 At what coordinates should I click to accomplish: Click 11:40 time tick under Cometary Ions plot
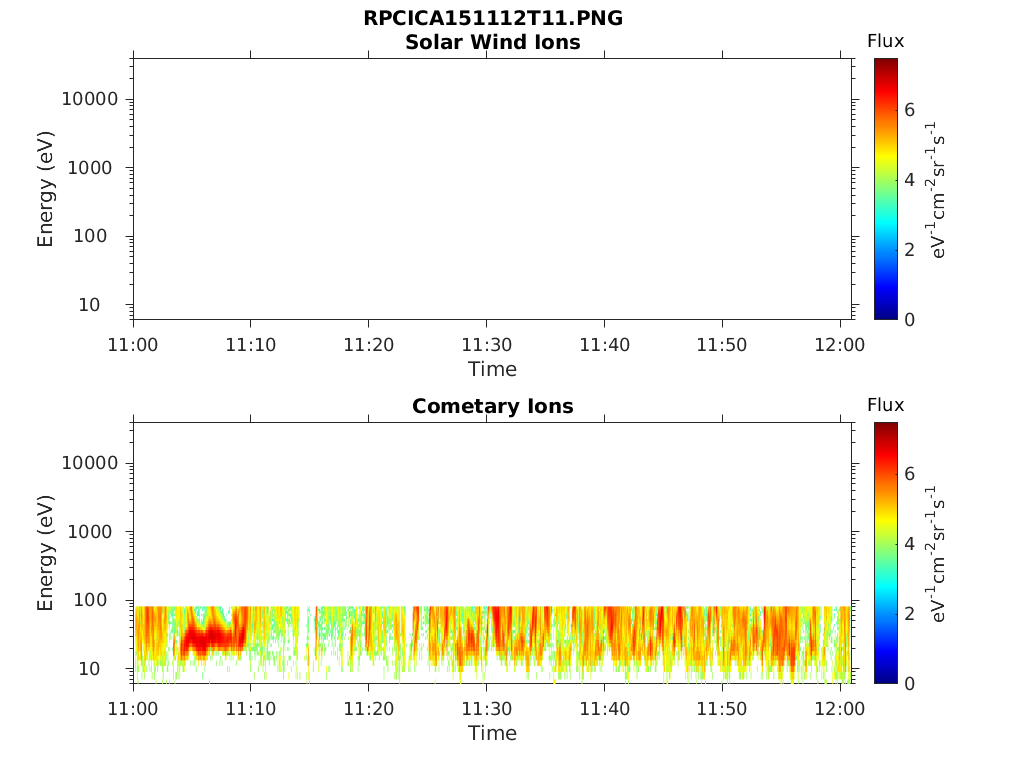click(605, 709)
